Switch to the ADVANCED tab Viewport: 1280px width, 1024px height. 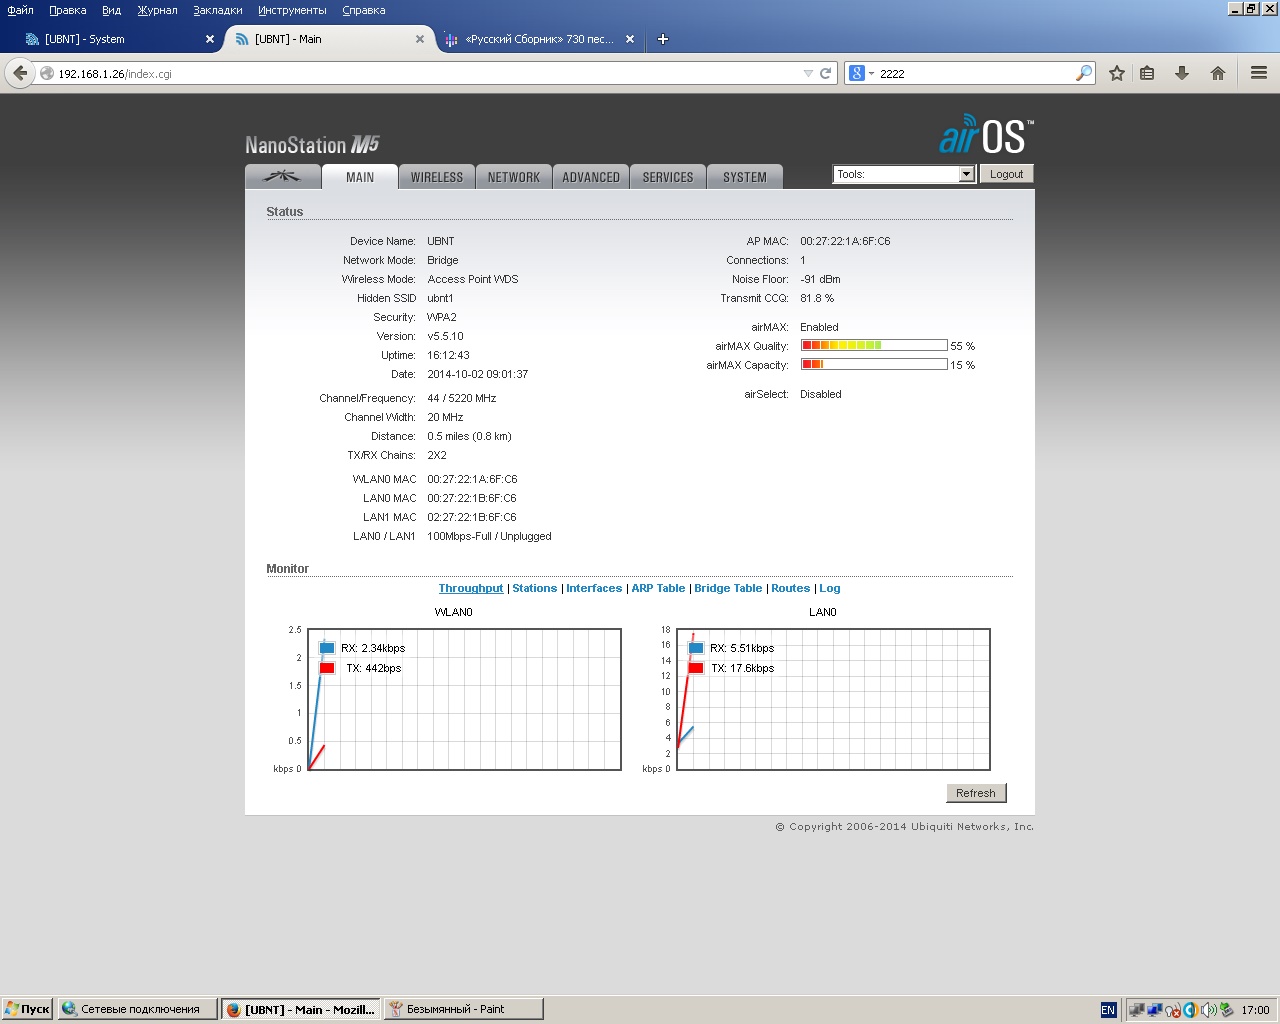591,177
